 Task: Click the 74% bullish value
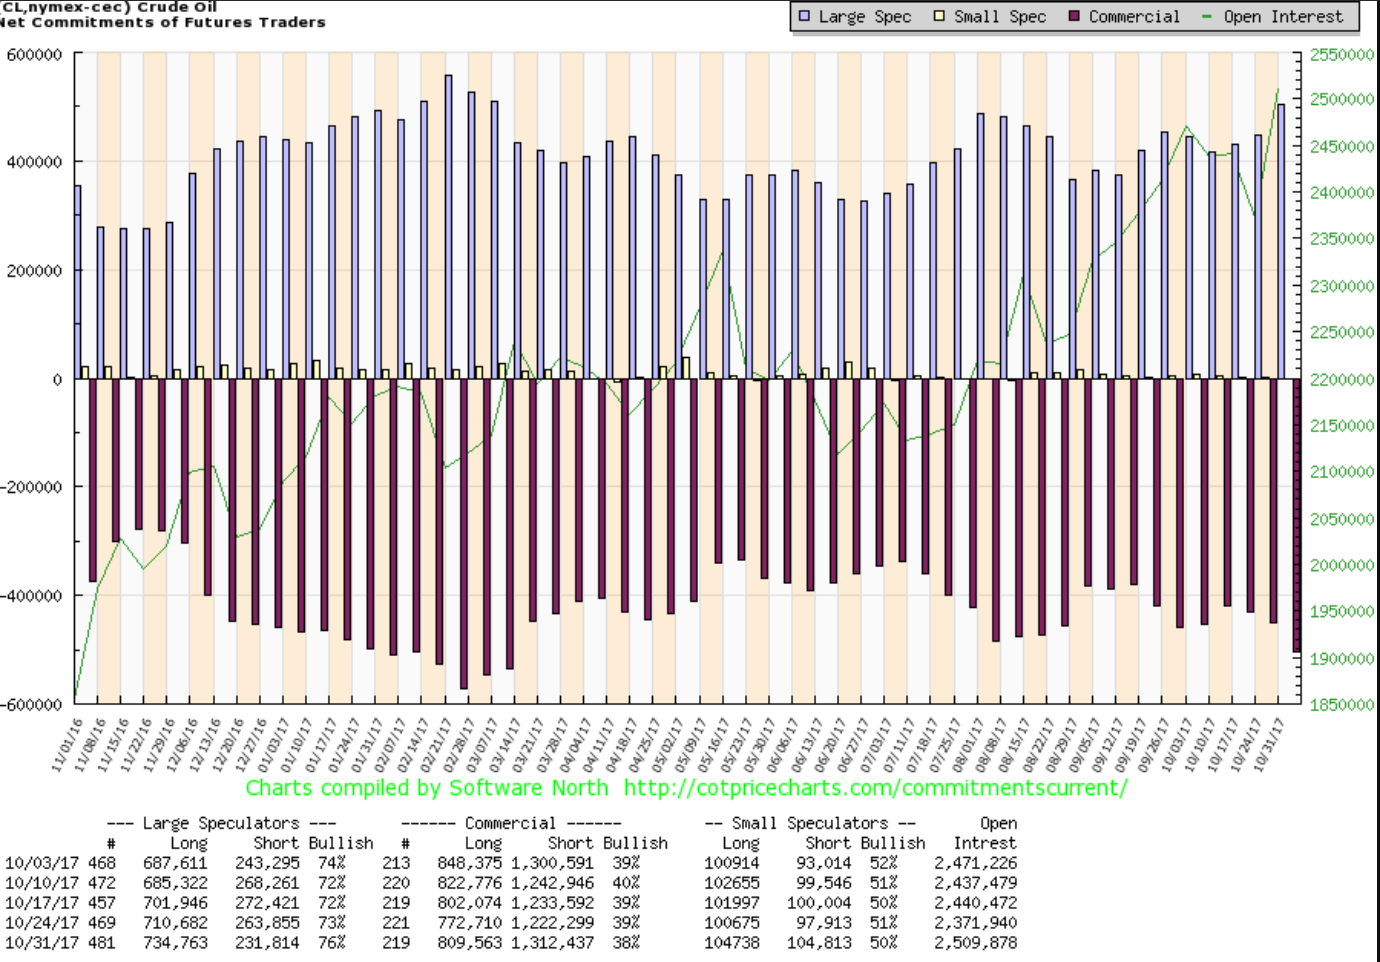click(331, 863)
